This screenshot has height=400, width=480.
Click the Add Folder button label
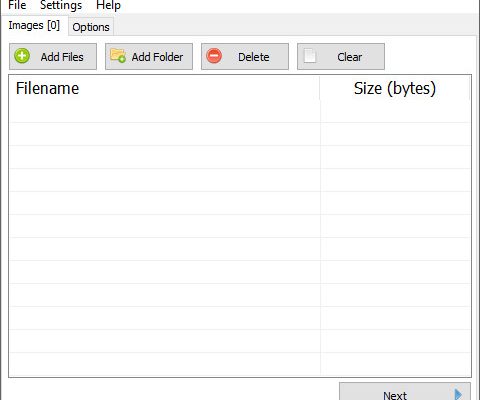click(157, 57)
